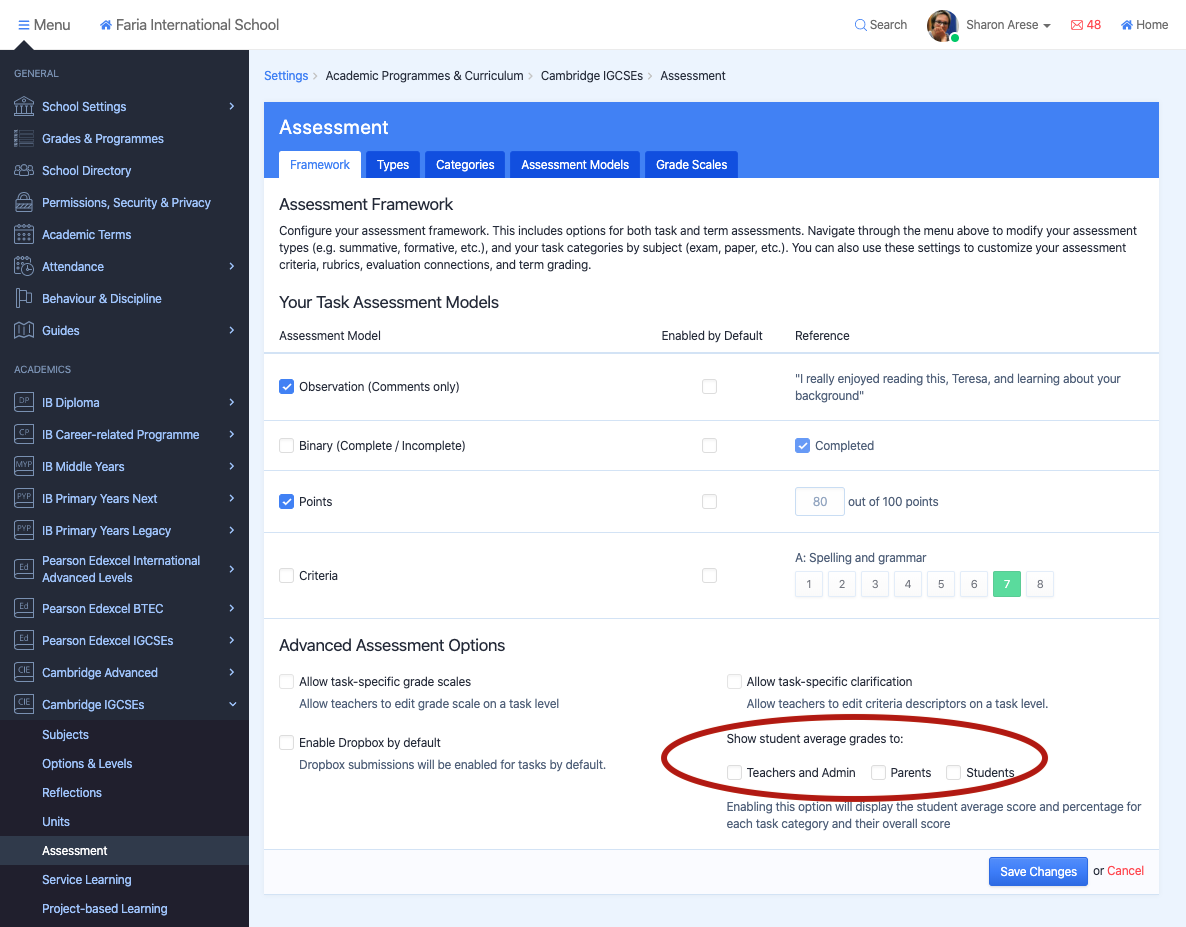Expand the IB Diploma sidebar section
Screen dimensions: 1186x927
click(x=232, y=402)
